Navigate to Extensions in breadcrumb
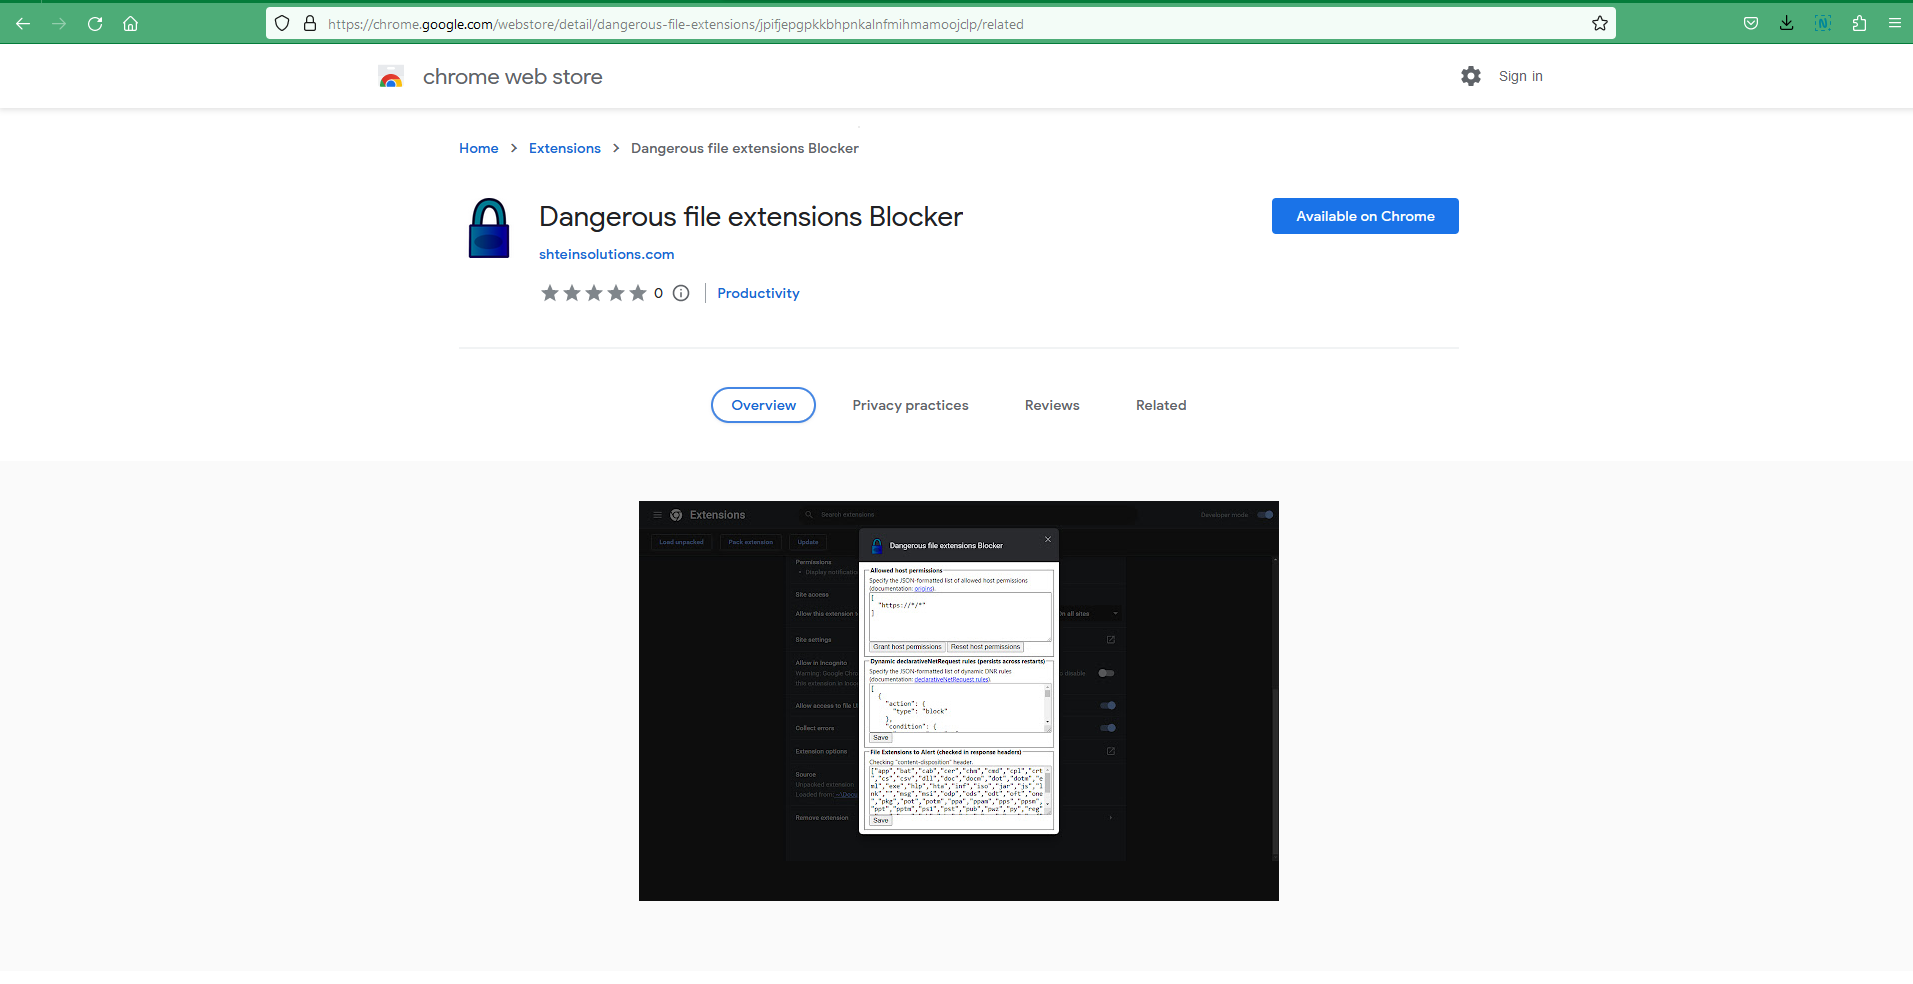Screen dimensions: 1913x984 [564, 148]
